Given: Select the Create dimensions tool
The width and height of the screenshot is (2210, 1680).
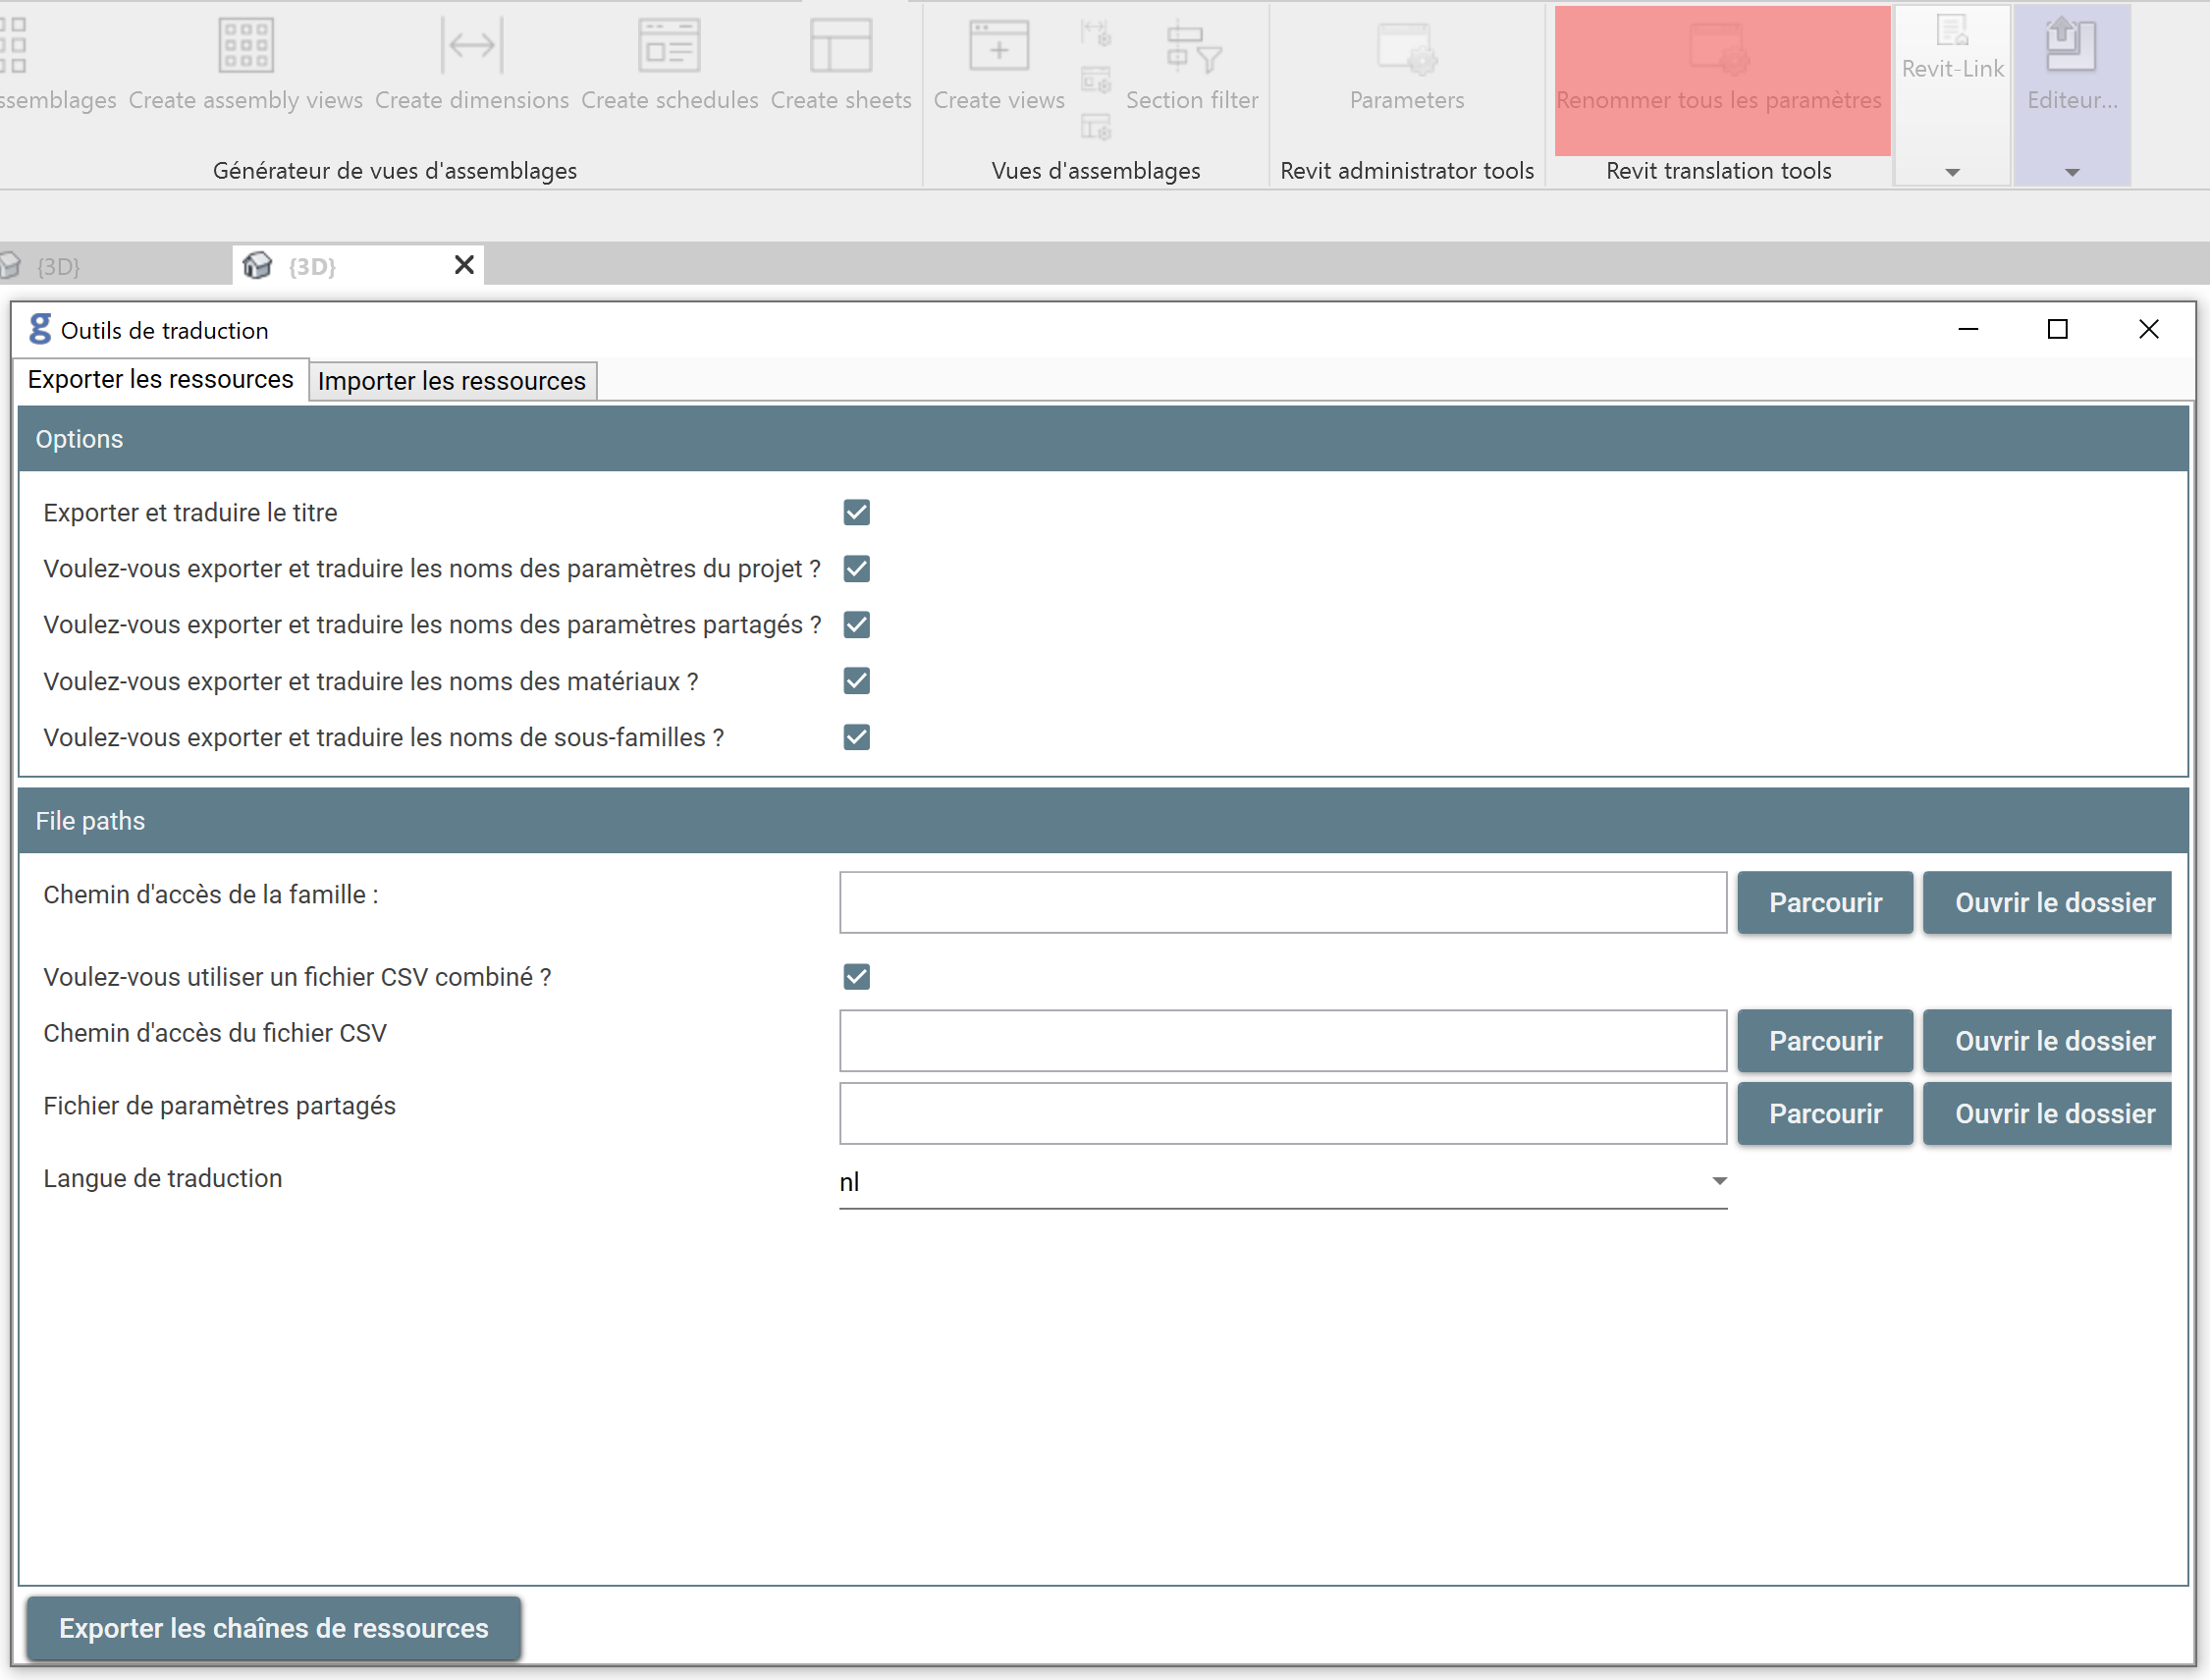Looking at the screenshot, I should click(x=471, y=47).
